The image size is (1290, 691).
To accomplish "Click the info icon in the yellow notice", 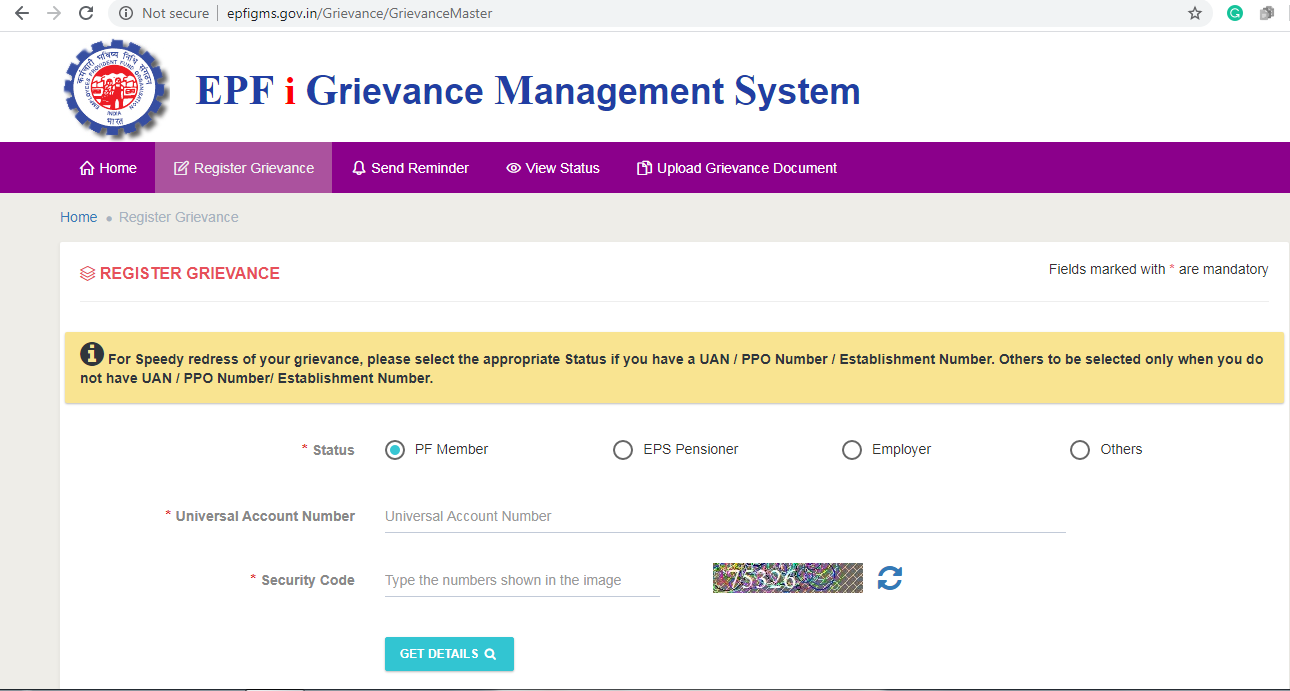I will (x=92, y=354).
